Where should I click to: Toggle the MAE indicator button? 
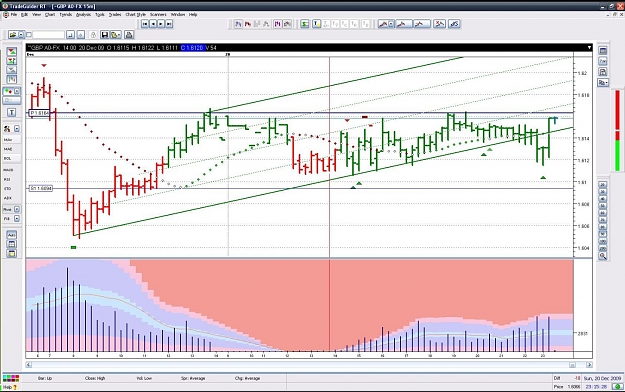coord(8,149)
